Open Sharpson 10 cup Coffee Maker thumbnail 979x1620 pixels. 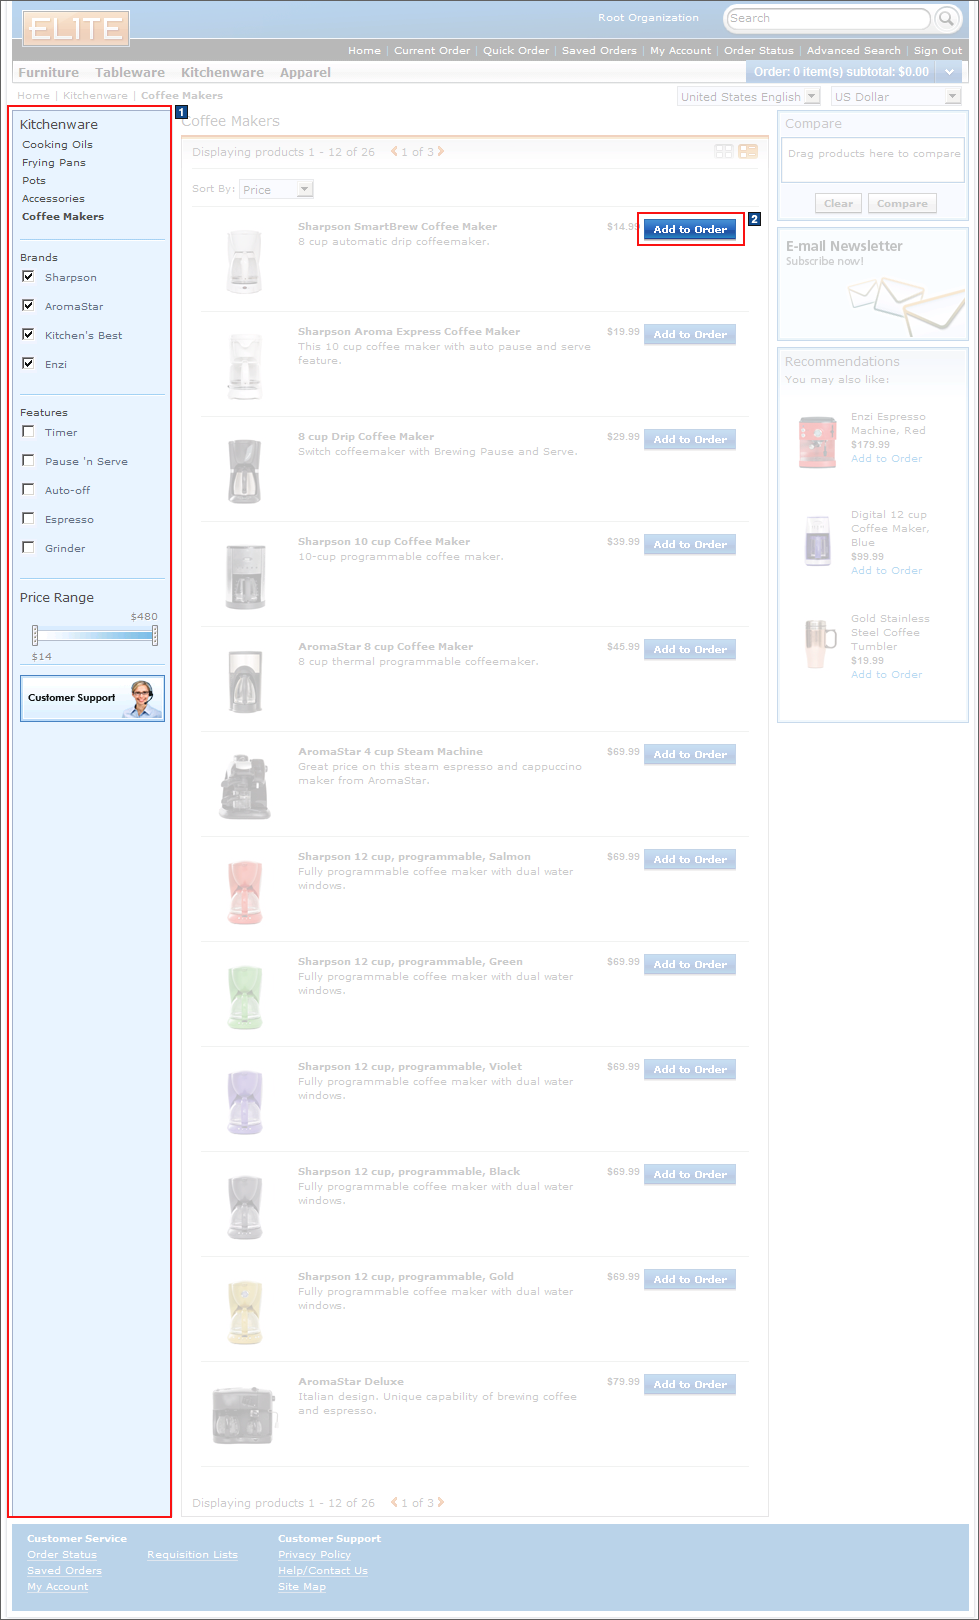(245, 577)
